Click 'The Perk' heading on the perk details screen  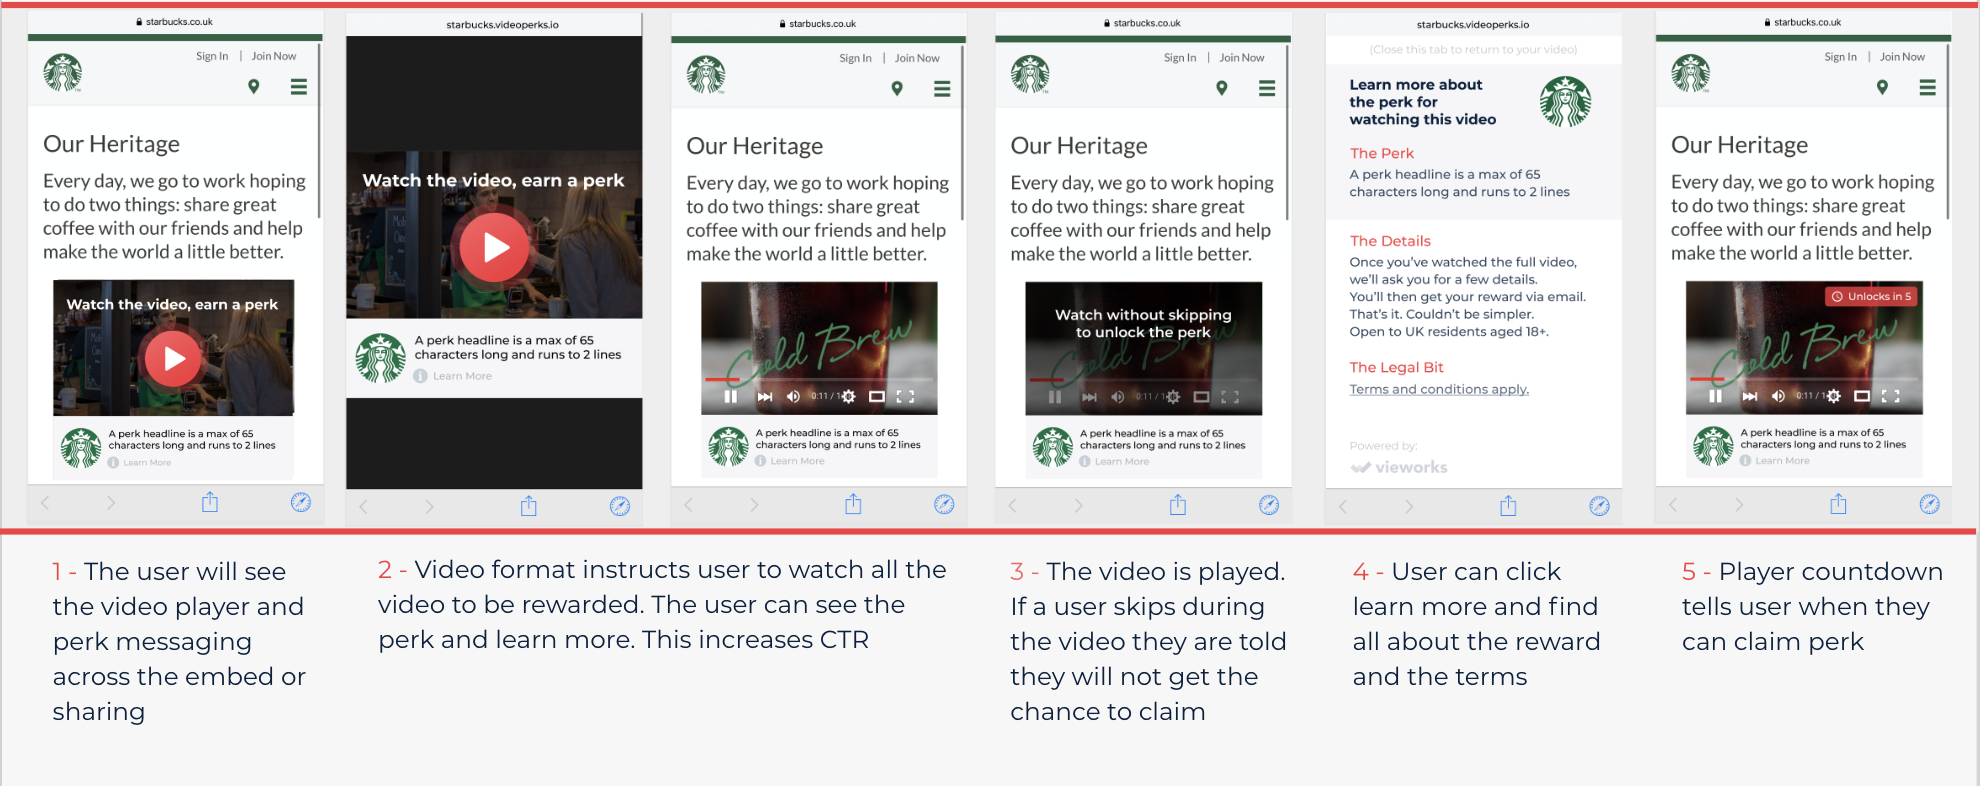click(1382, 153)
